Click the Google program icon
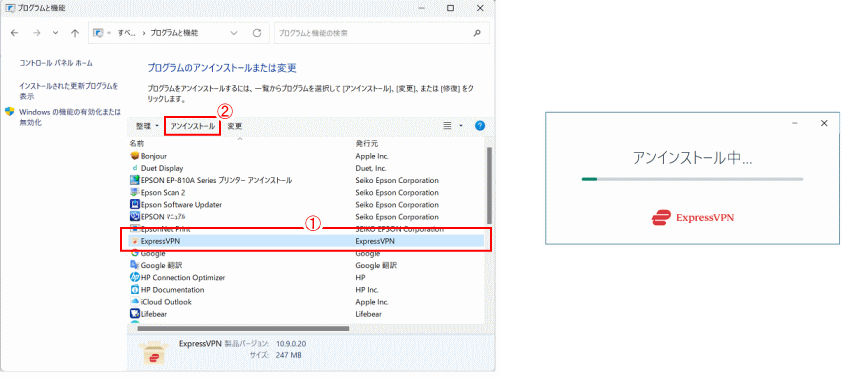This screenshot has width=842, height=377. (135, 253)
